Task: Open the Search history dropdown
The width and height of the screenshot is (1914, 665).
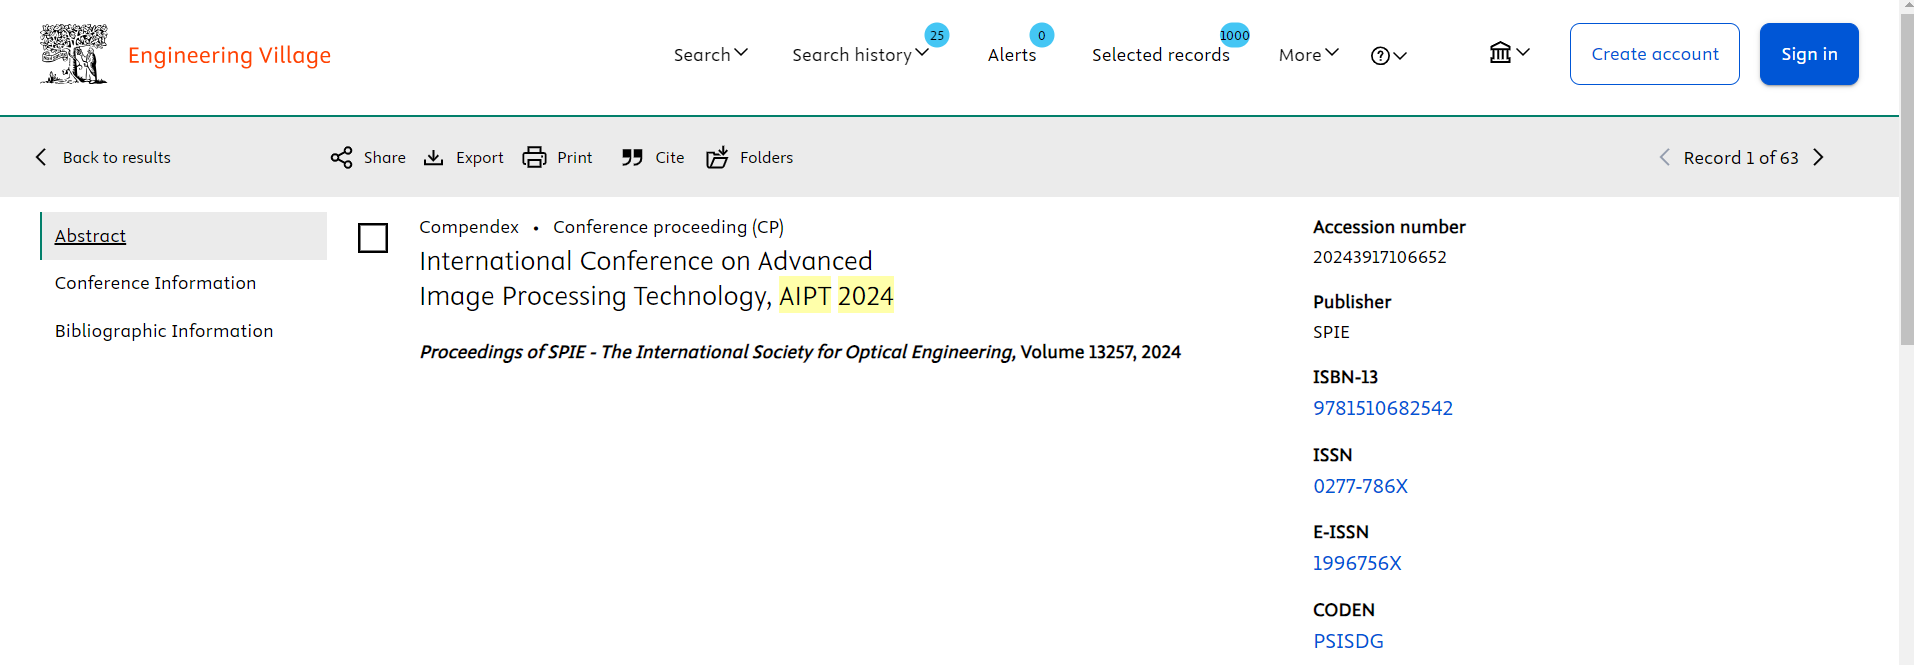Action: 860,54
